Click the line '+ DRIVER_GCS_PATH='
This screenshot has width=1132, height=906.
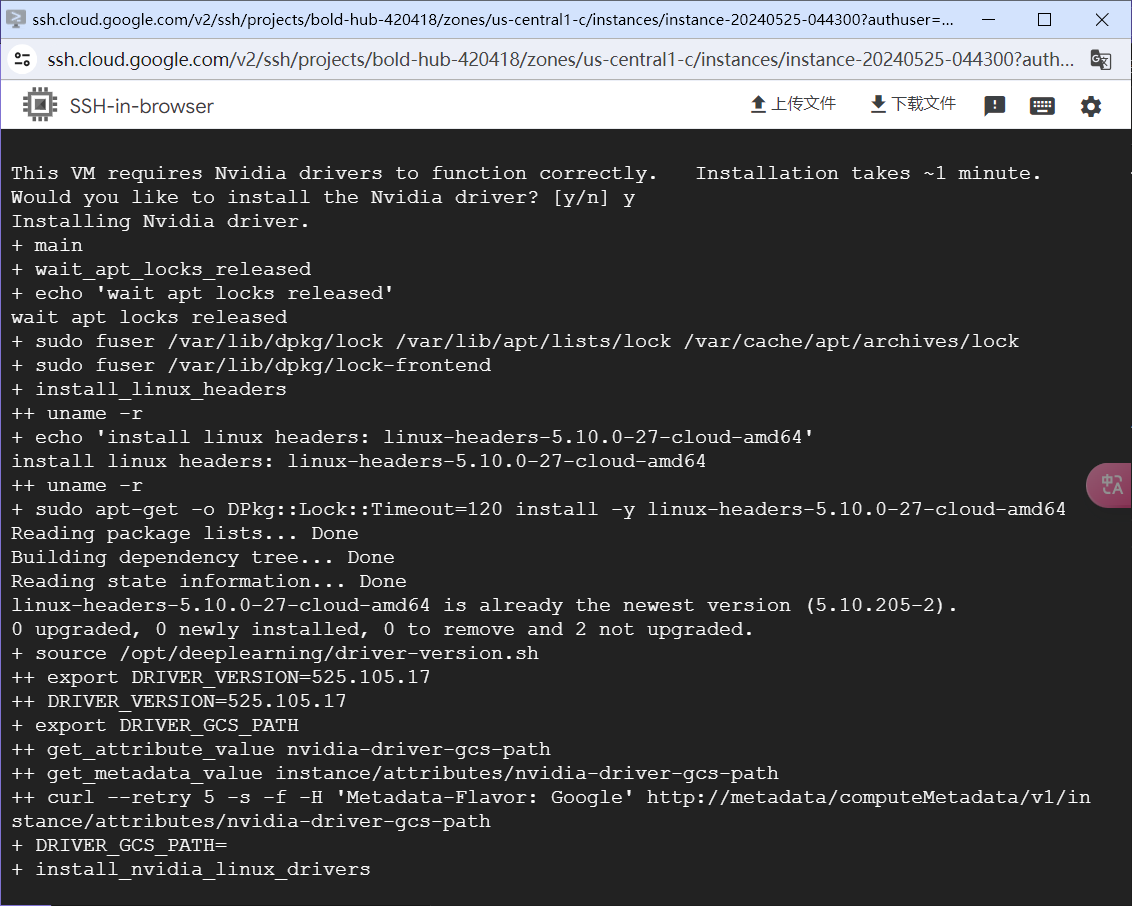119,845
